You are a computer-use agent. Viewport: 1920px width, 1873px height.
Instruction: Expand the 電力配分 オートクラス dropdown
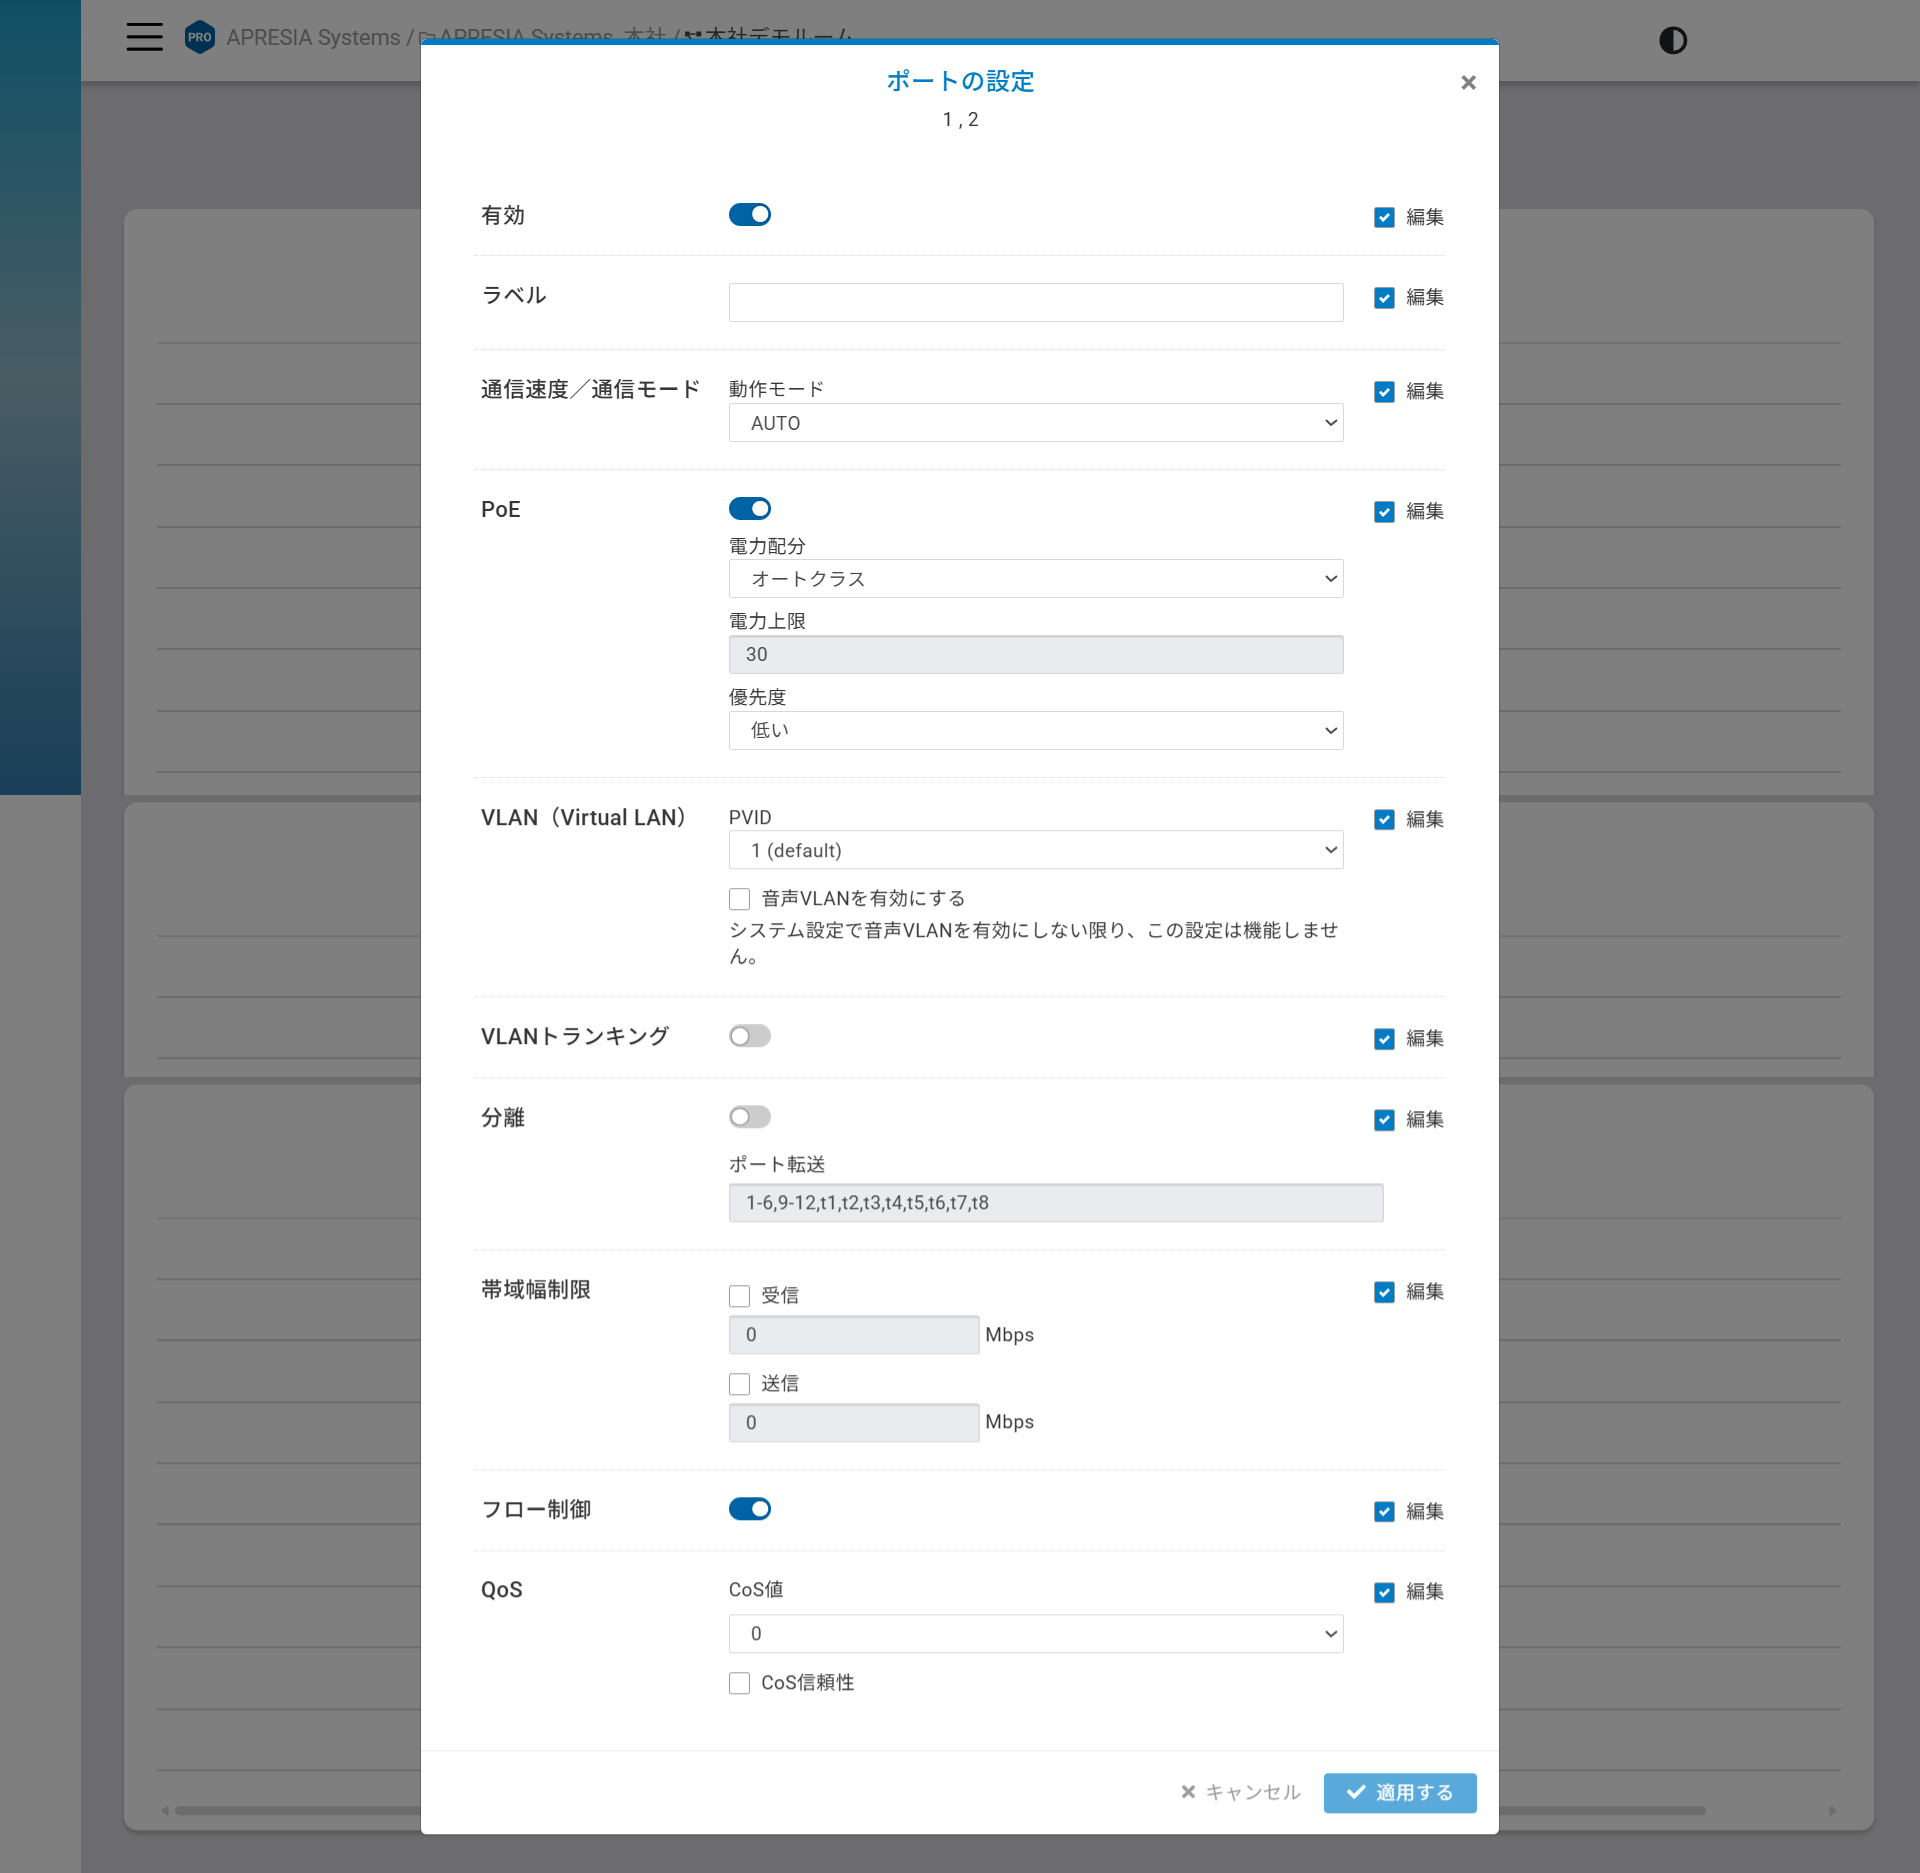click(1035, 578)
